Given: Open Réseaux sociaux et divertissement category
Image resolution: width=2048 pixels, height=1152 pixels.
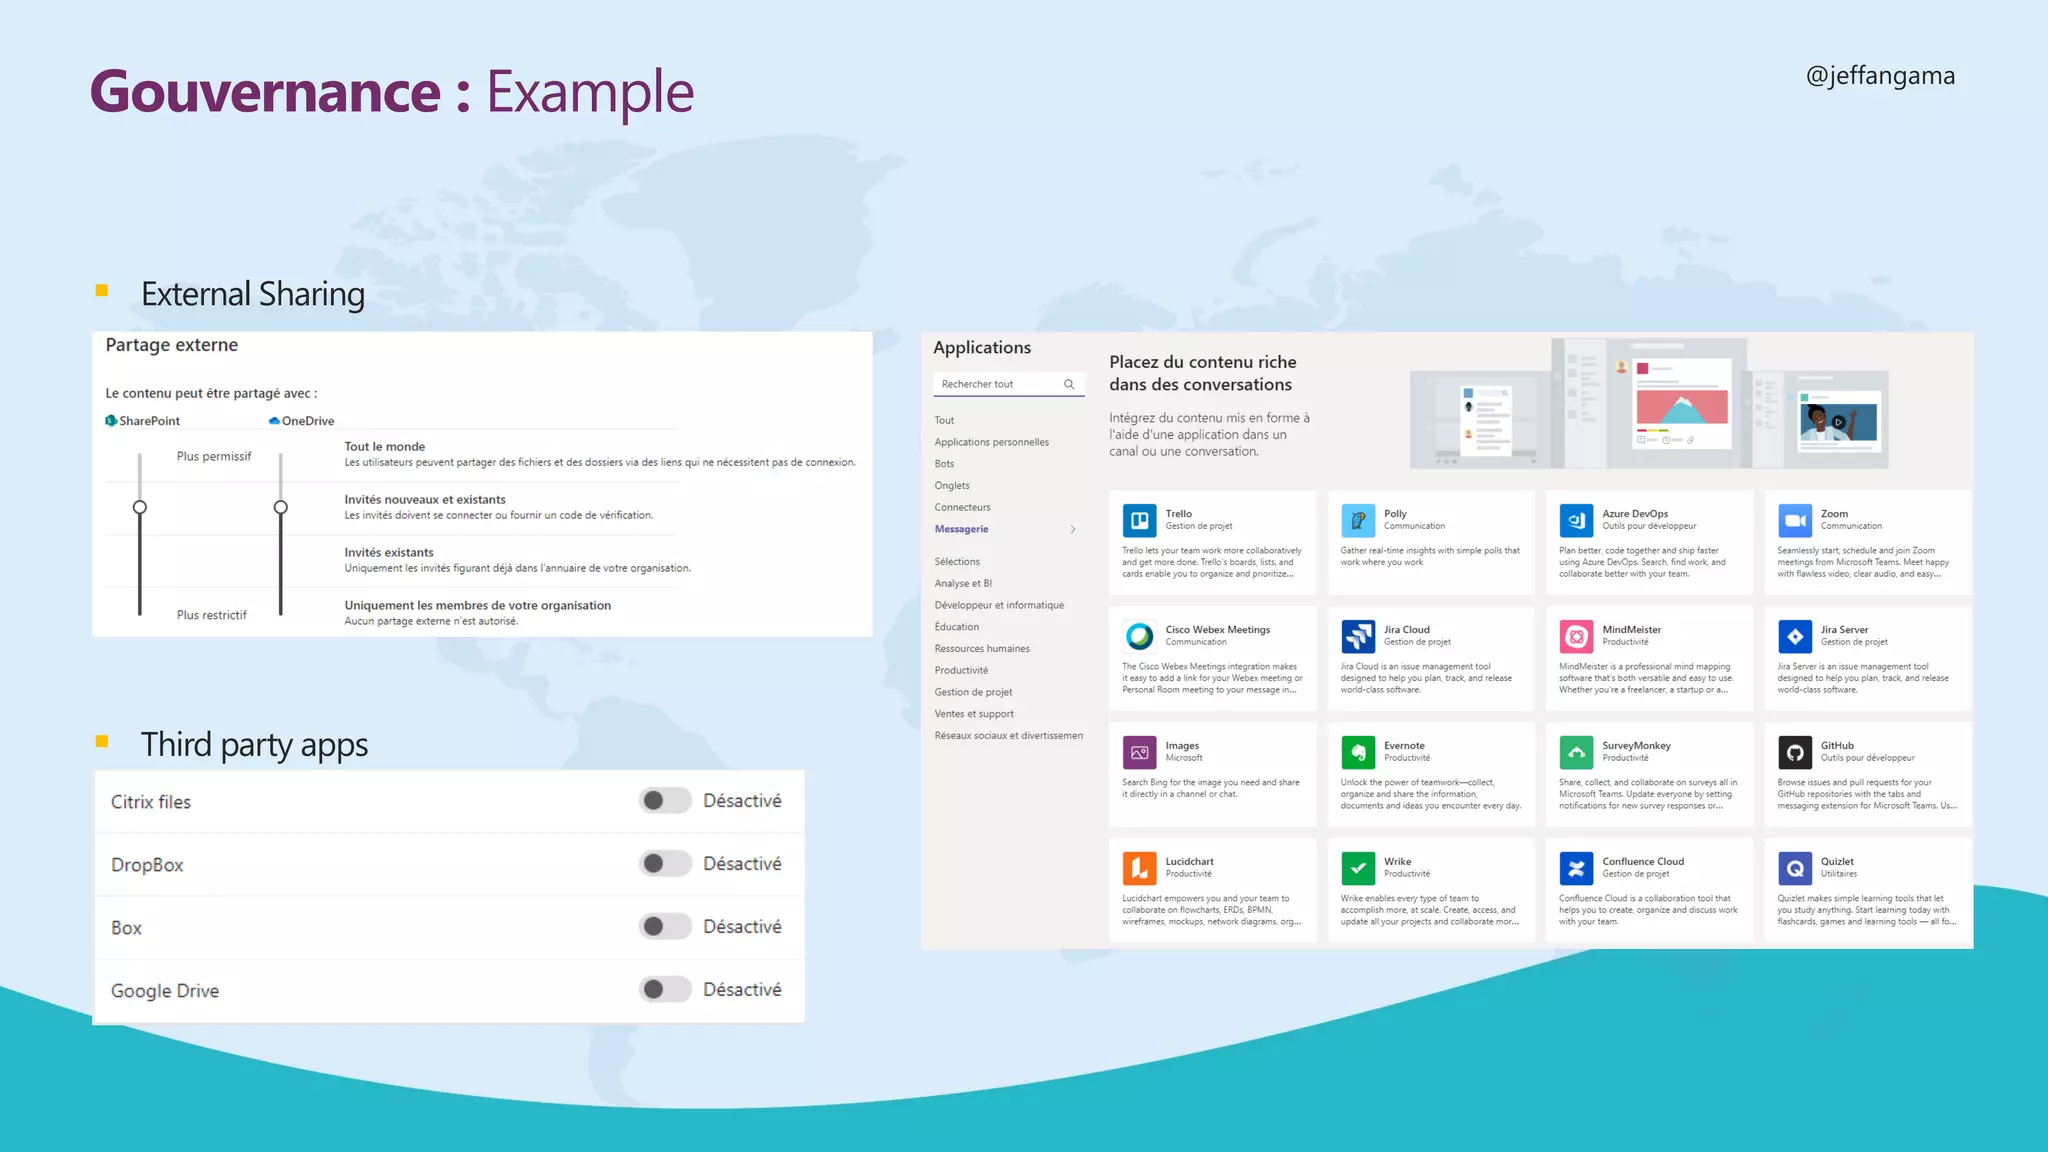Looking at the screenshot, I should click(1008, 736).
